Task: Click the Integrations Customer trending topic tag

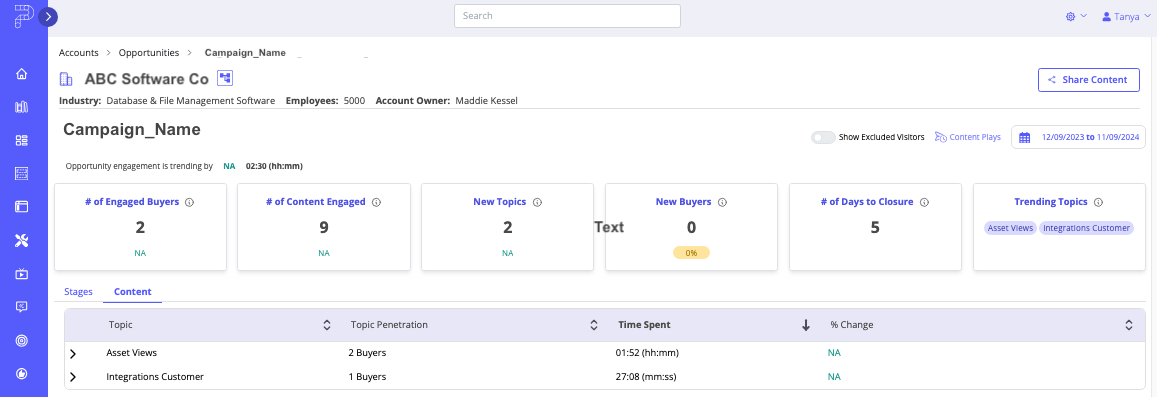Action: (1086, 228)
